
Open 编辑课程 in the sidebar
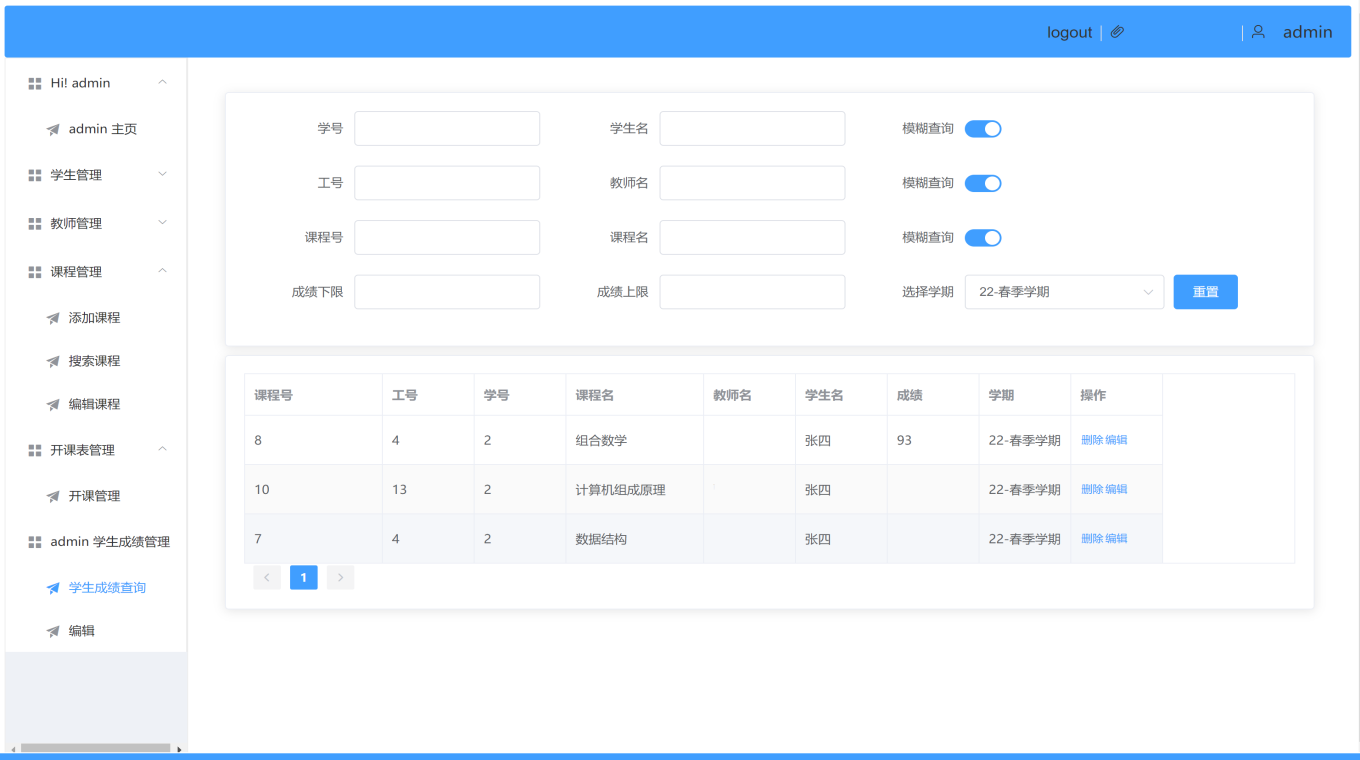tap(94, 404)
